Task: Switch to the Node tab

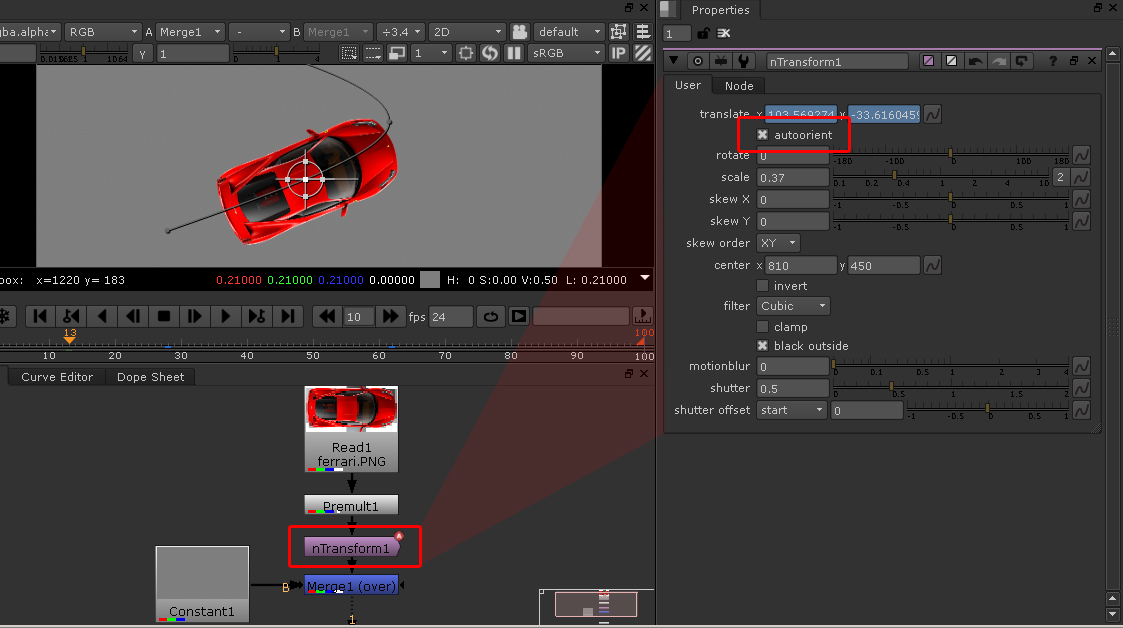Action: pos(739,86)
